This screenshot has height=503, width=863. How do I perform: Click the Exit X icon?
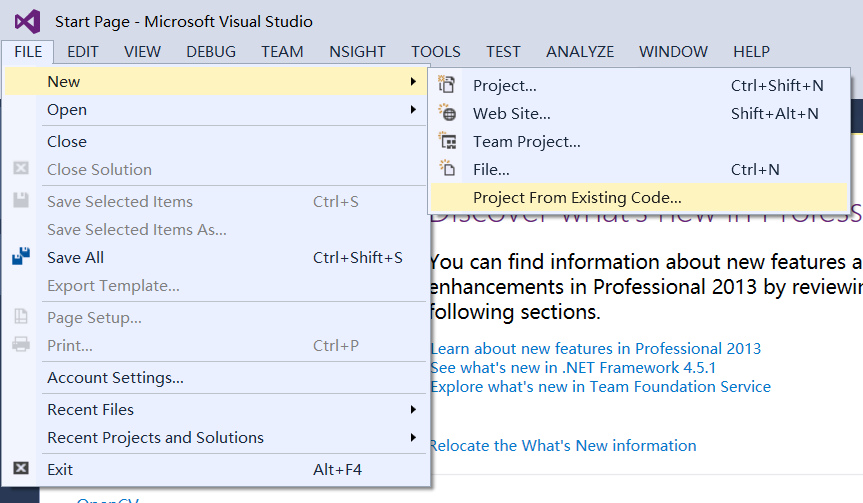pos(21,468)
